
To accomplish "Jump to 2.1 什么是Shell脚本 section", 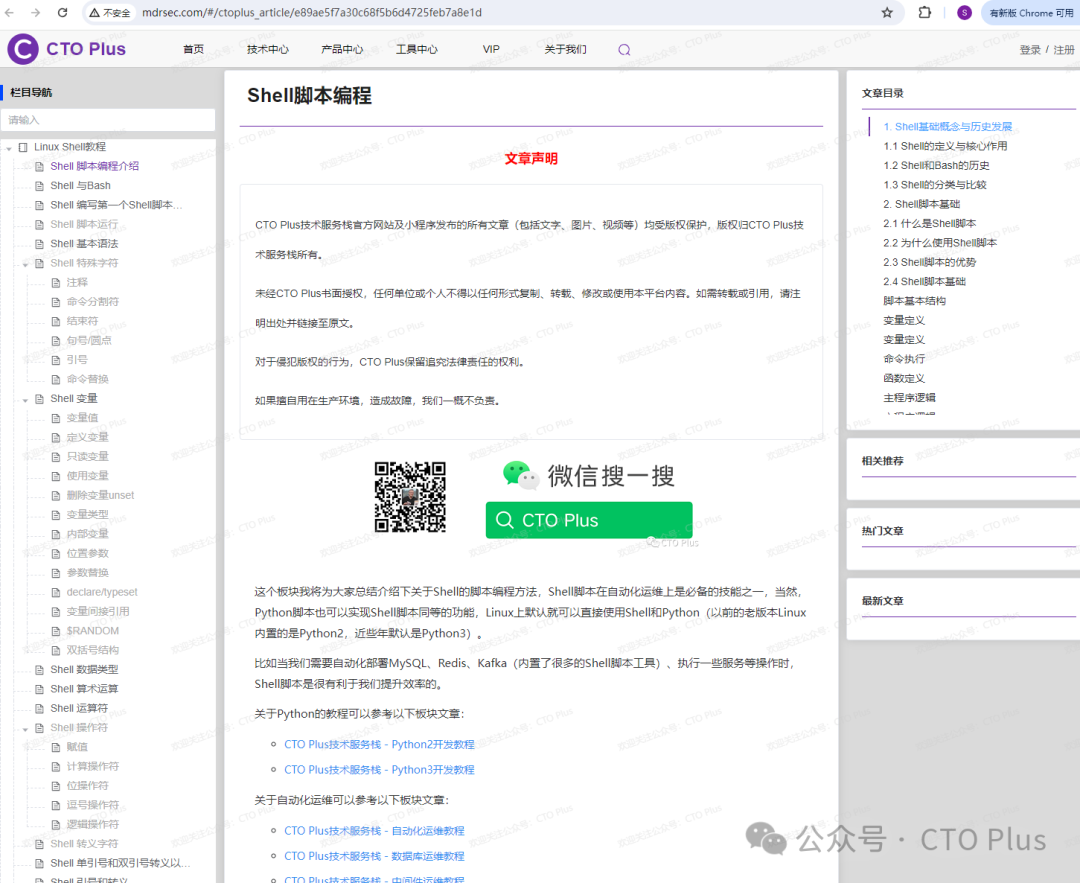I will coord(929,223).
